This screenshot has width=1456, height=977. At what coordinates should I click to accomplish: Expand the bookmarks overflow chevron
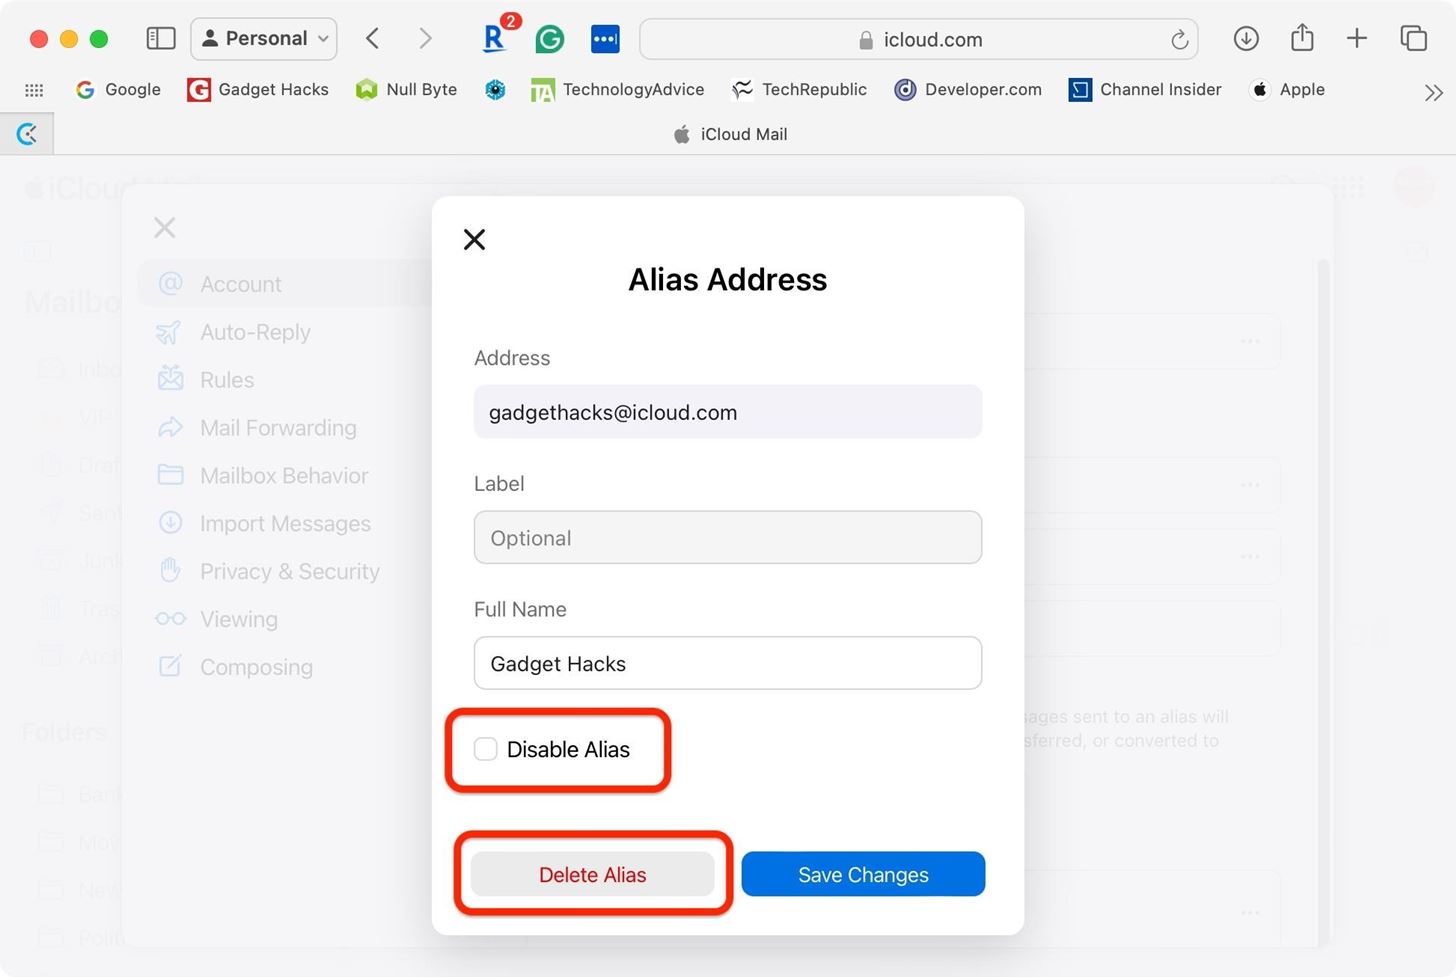click(x=1434, y=92)
